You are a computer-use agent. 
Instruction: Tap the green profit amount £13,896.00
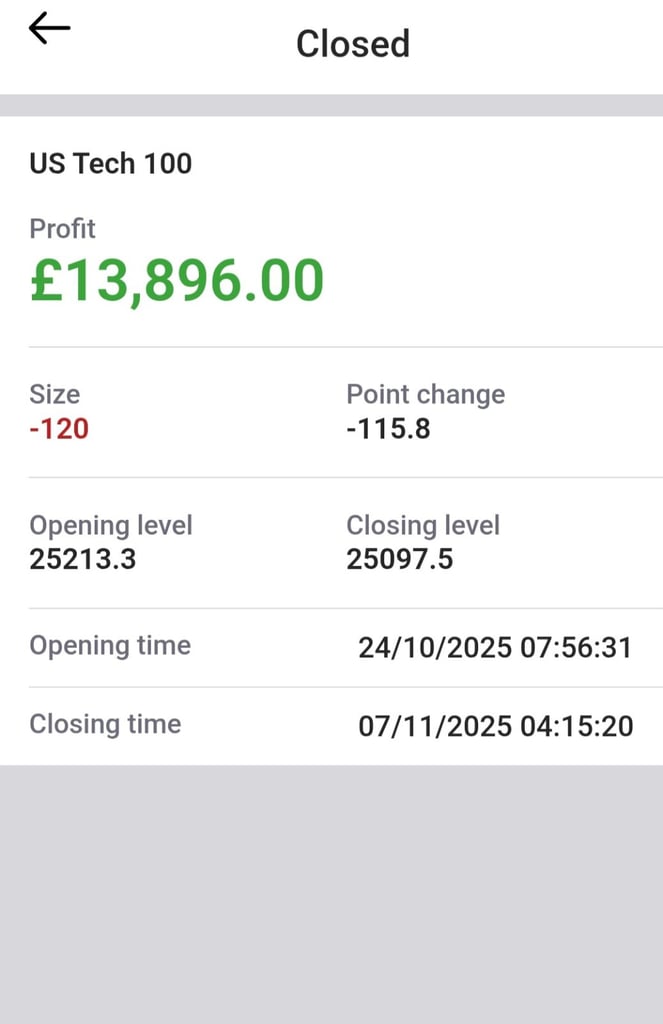coord(177,280)
